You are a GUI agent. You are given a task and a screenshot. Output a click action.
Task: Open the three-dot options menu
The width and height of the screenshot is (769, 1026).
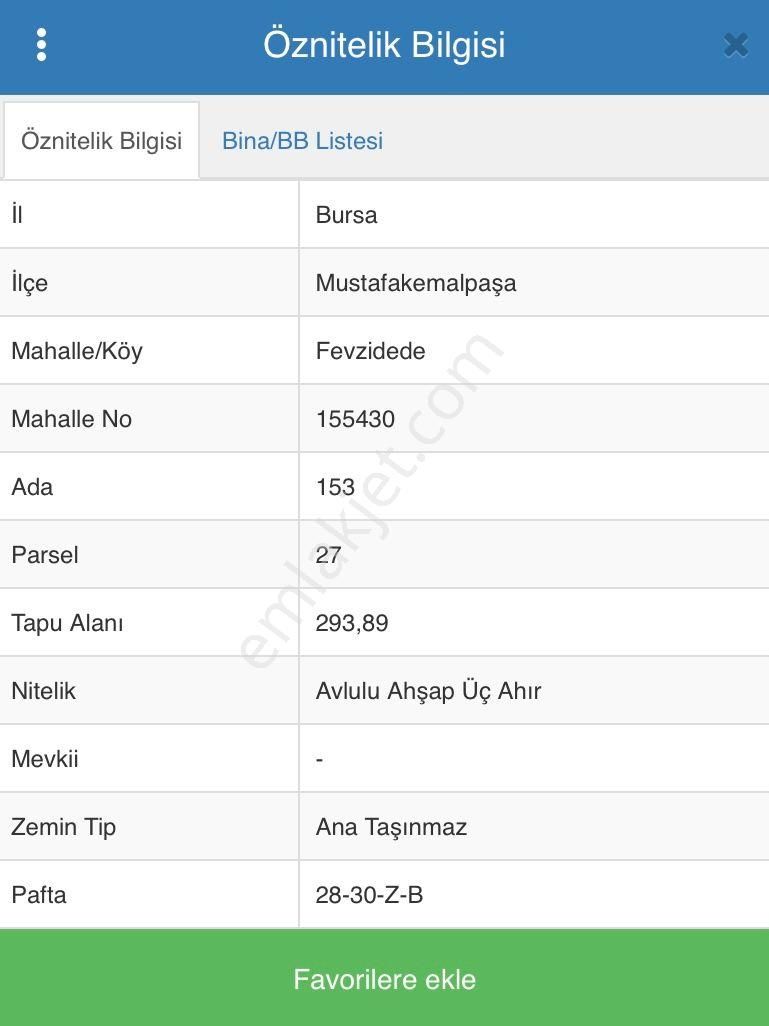coord(41,45)
